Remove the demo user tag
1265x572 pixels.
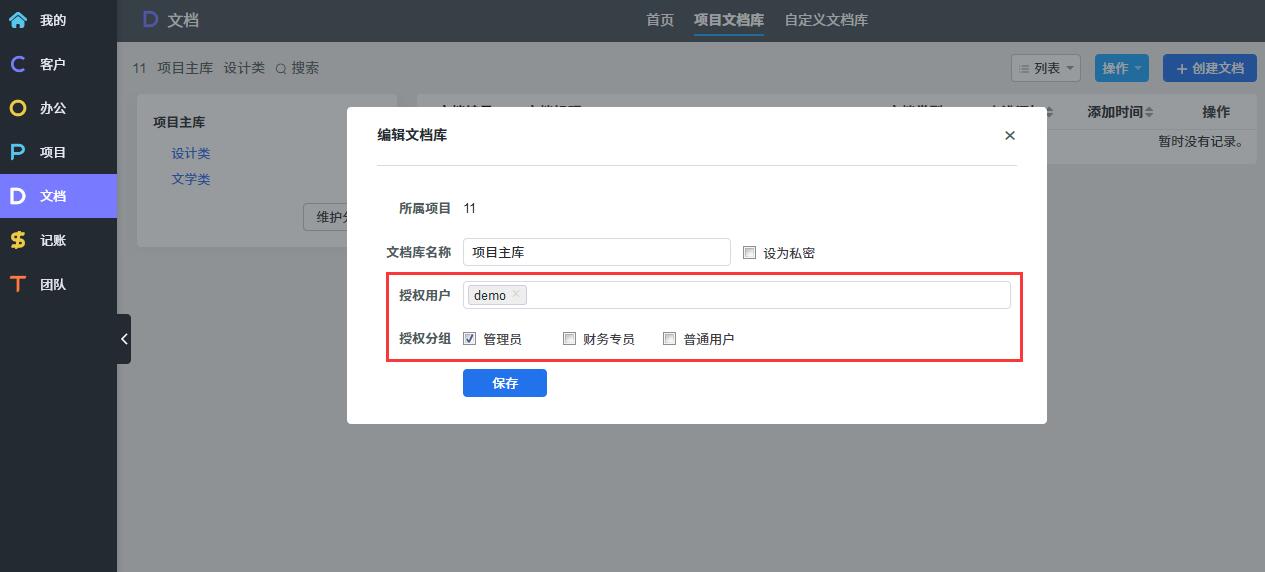(x=515, y=295)
